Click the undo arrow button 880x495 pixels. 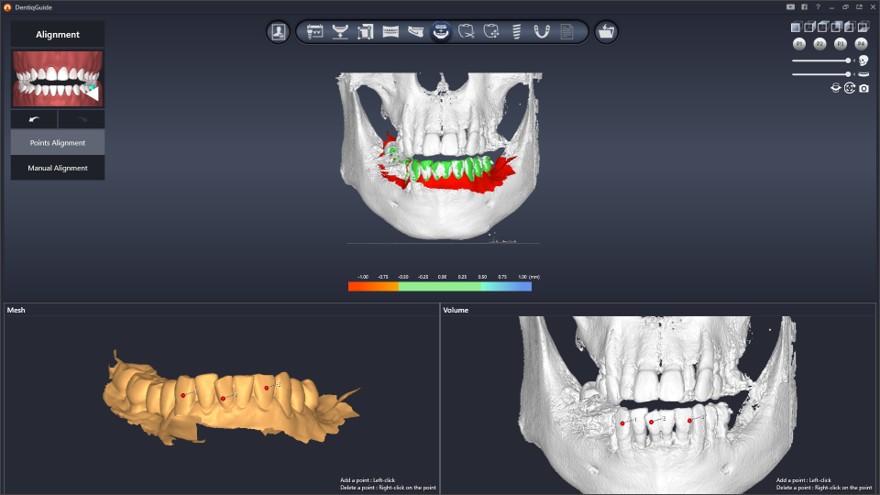(x=34, y=119)
